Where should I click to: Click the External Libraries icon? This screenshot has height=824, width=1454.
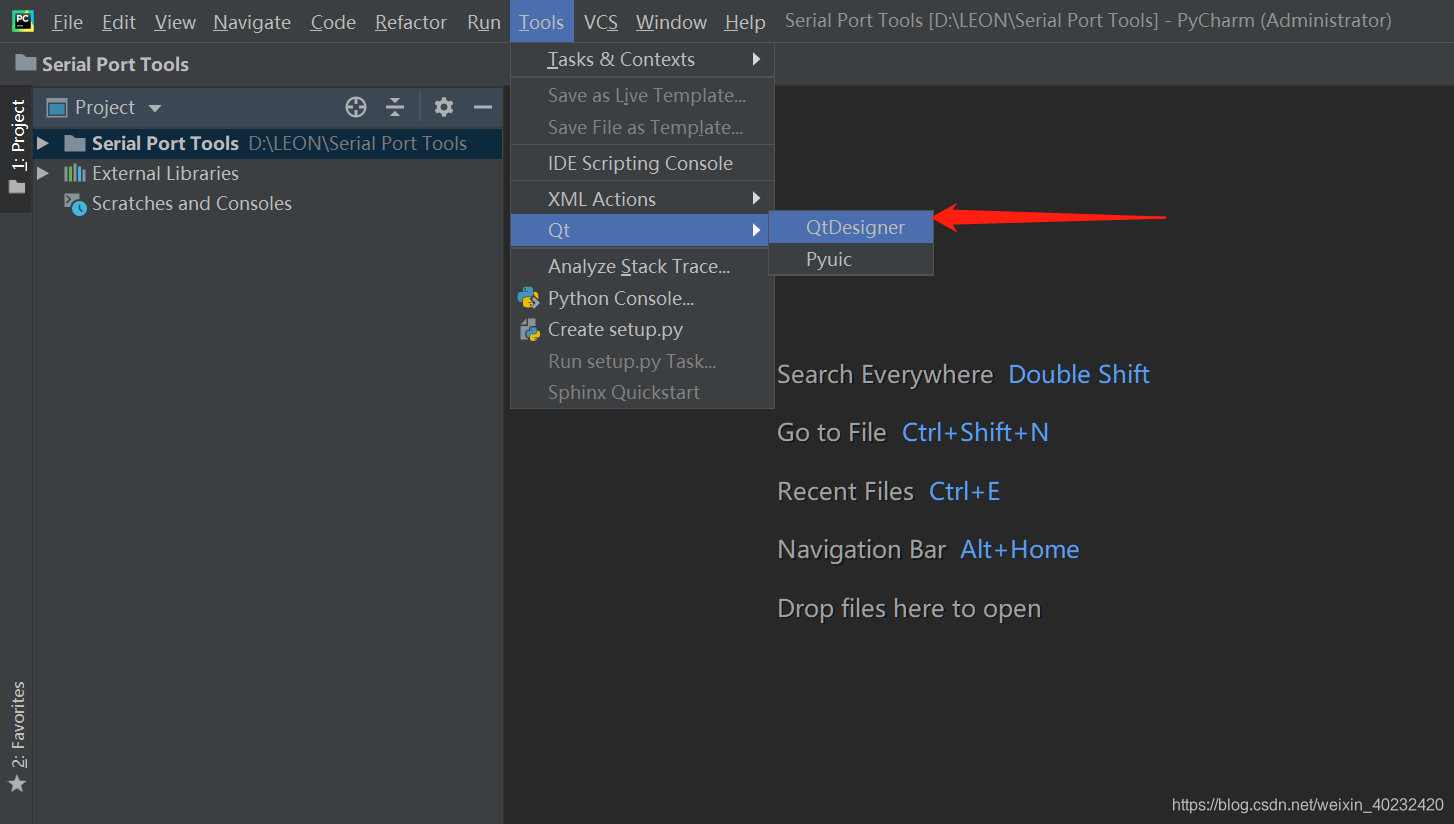(x=75, y=173)
